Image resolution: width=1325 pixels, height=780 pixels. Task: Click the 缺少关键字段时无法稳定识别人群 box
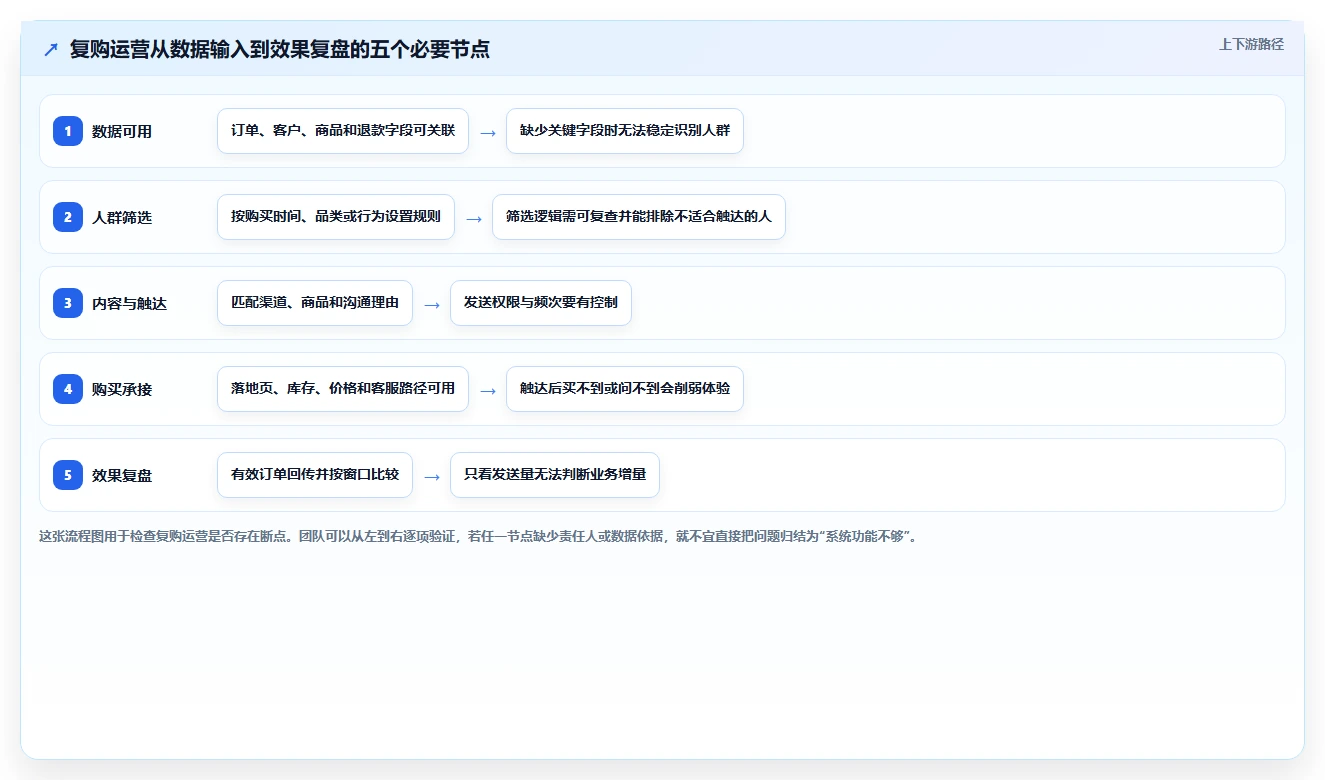click(625, 131)
